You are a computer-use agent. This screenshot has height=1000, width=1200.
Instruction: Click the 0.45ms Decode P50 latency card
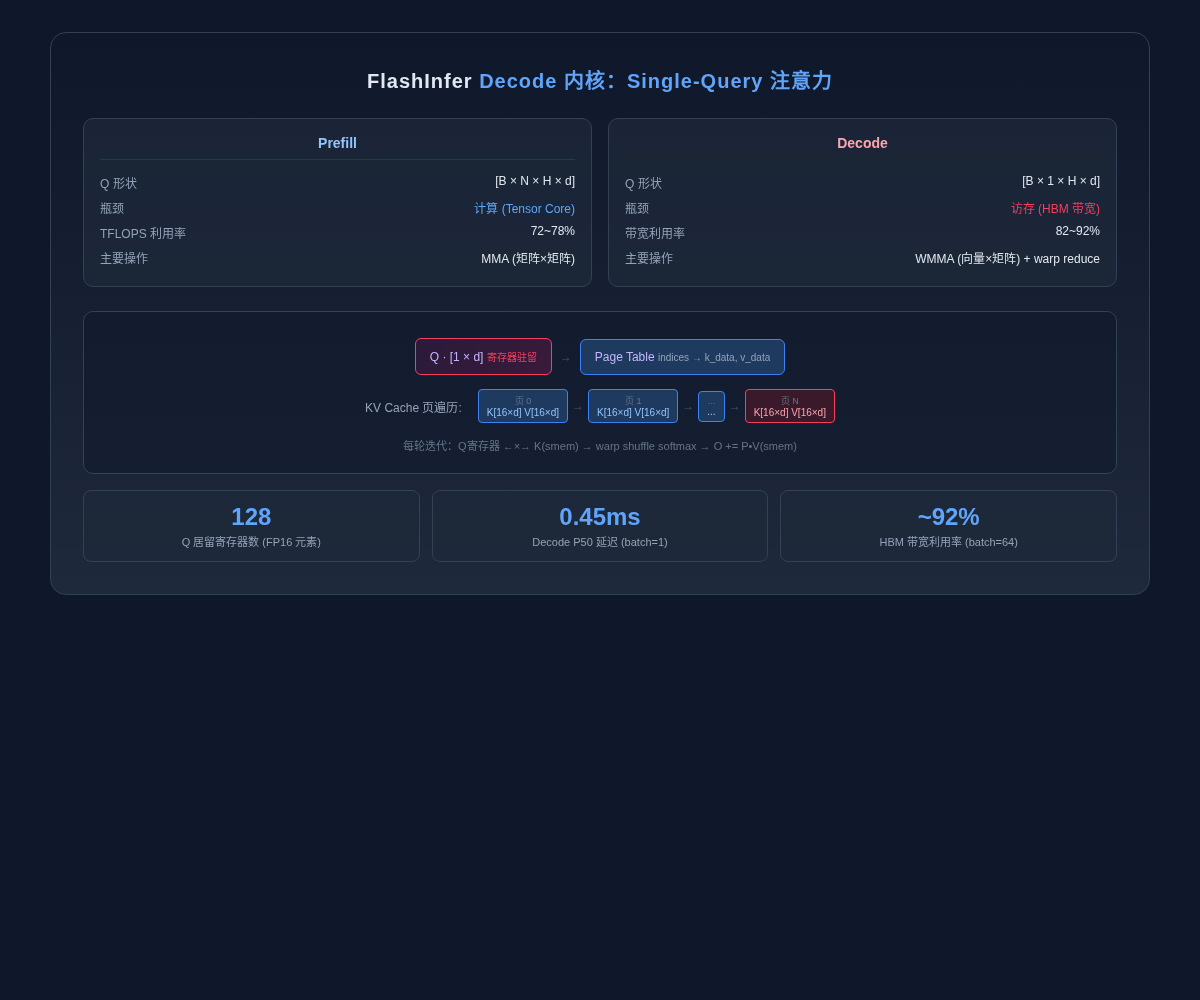pos(600,526)
